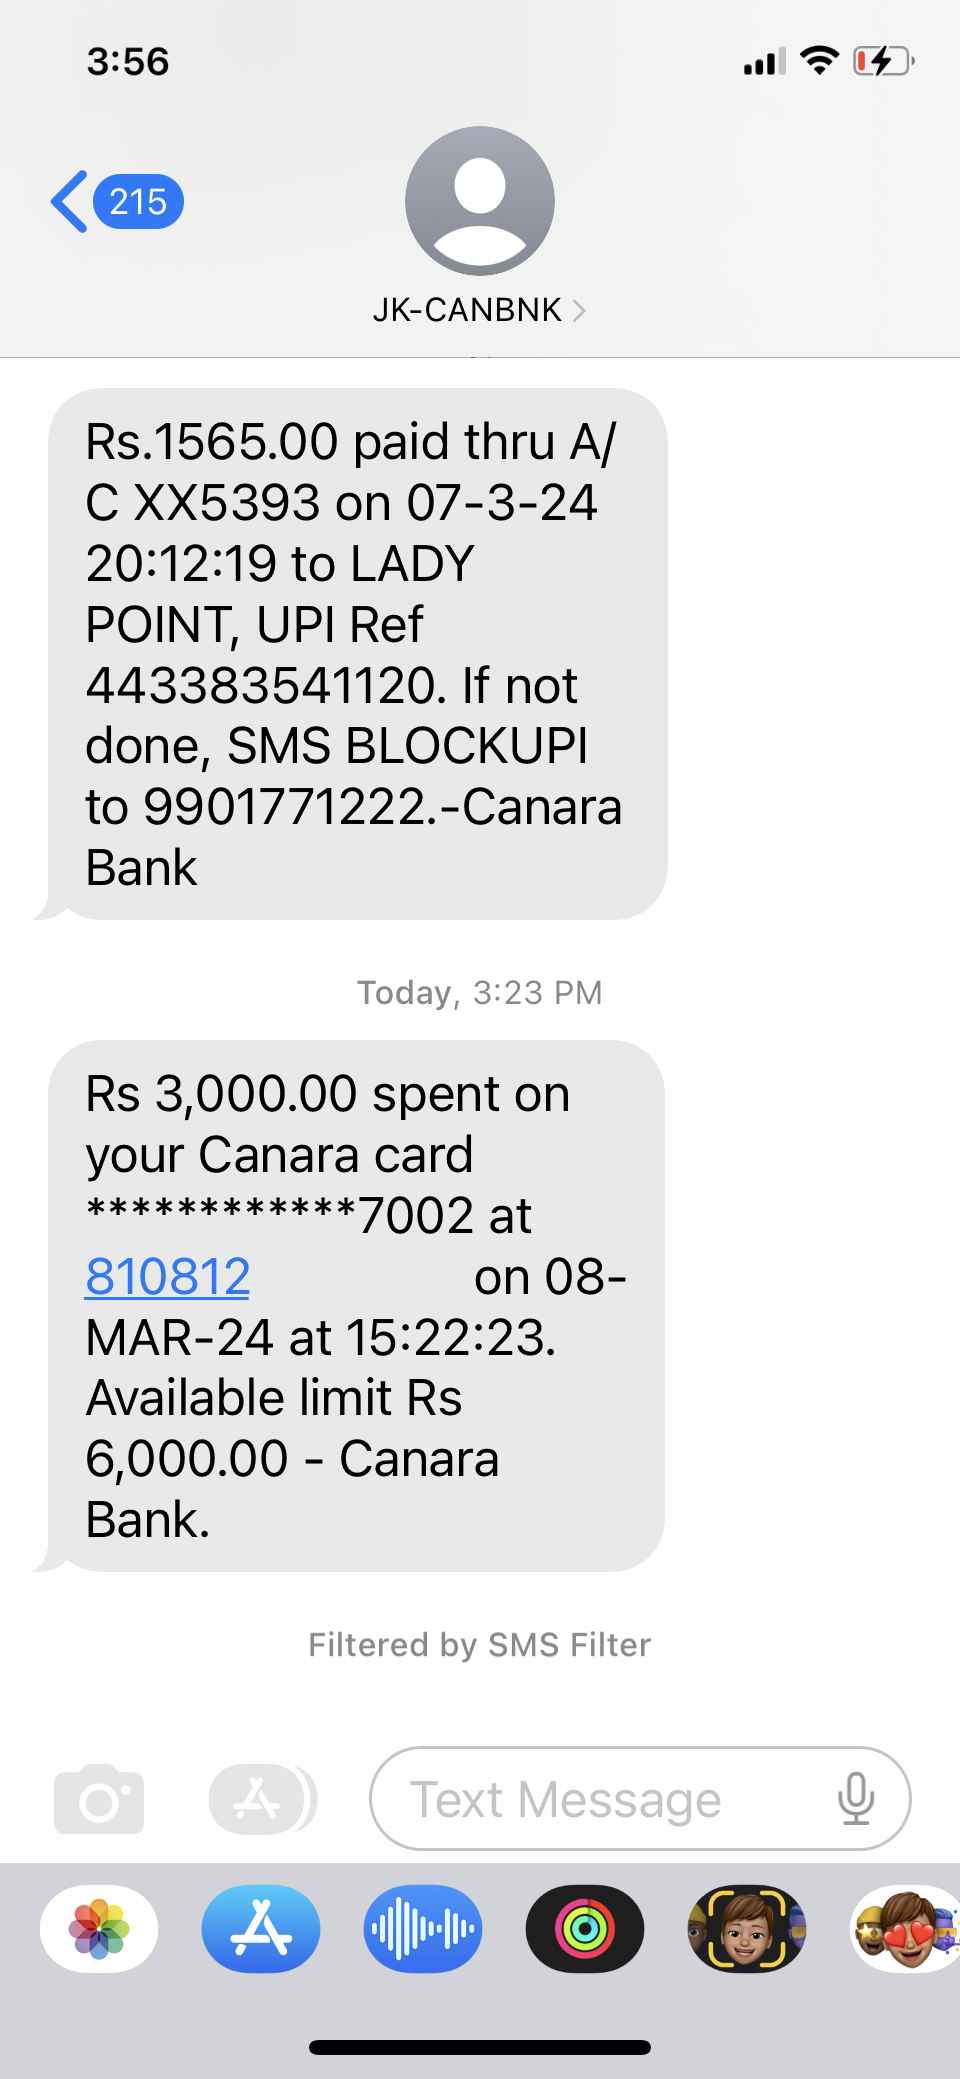Tap the gray contact avatar

pos(480,201)
